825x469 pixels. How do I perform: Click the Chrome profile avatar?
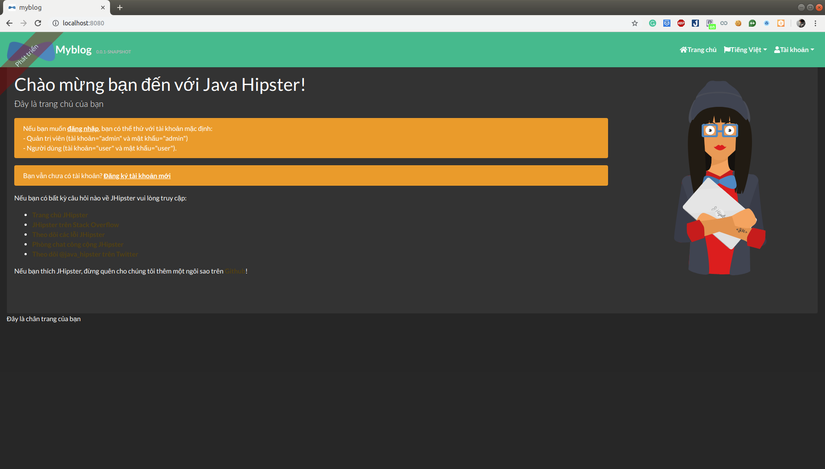pyautogui.click(x=801, y=23)
